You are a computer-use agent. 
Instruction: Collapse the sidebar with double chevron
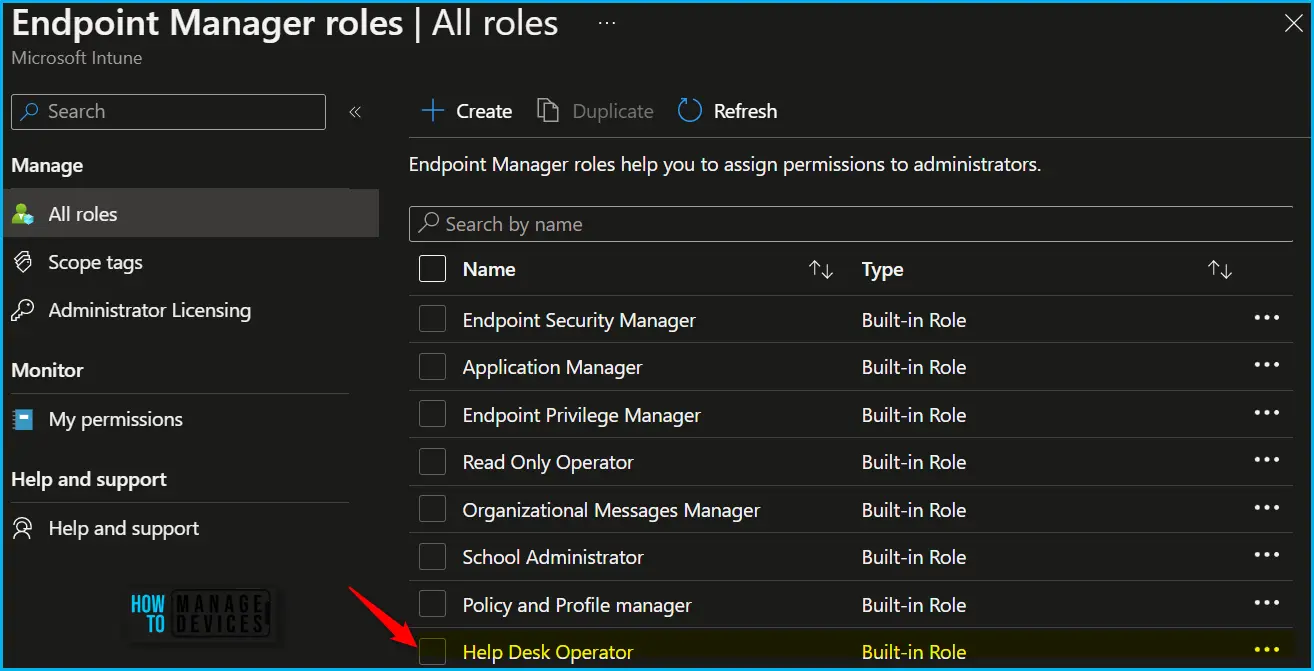coord(355,112)
